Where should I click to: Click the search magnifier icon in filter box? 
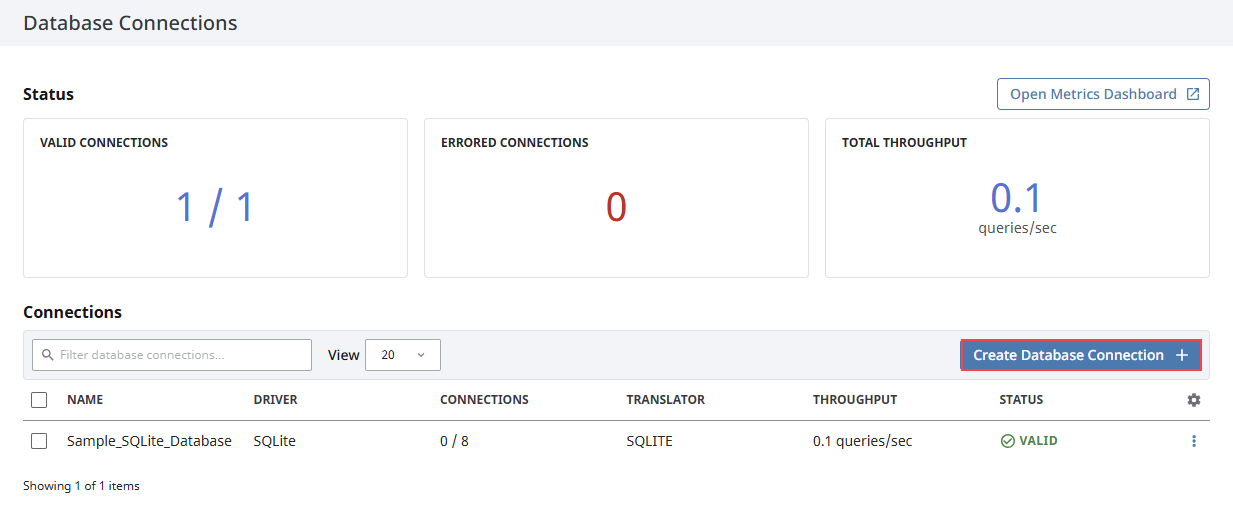pos(47,355)
